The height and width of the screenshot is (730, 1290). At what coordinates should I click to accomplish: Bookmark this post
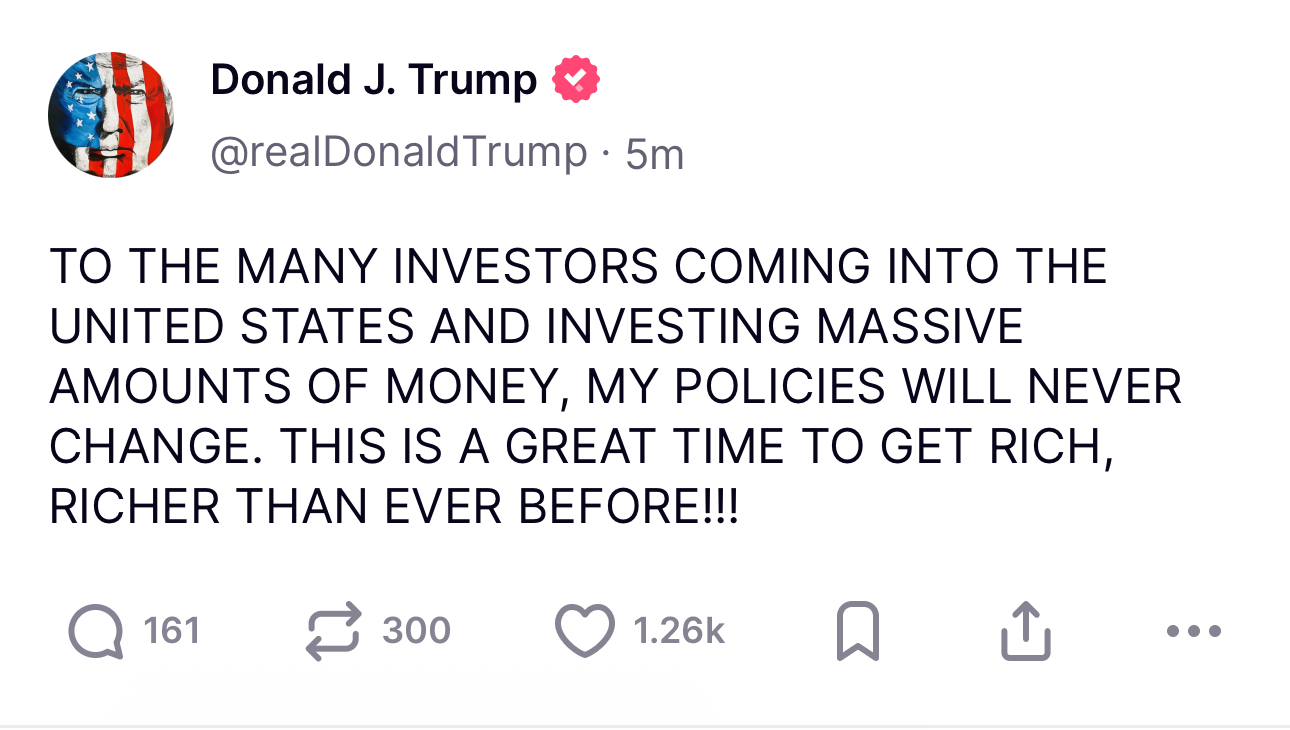click(x=857, y=632)
